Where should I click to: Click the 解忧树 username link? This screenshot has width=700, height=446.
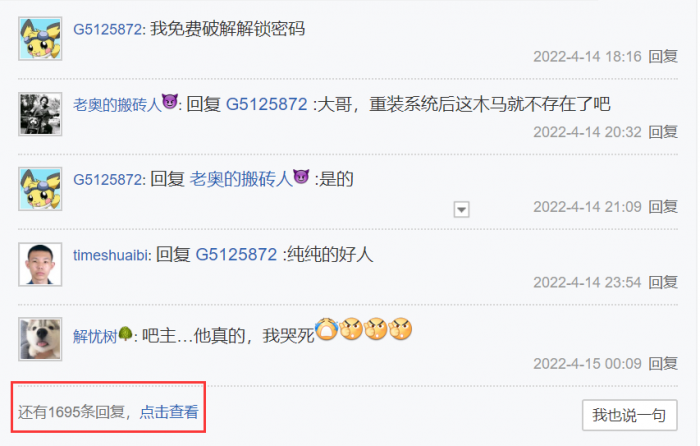pos(95,336)
